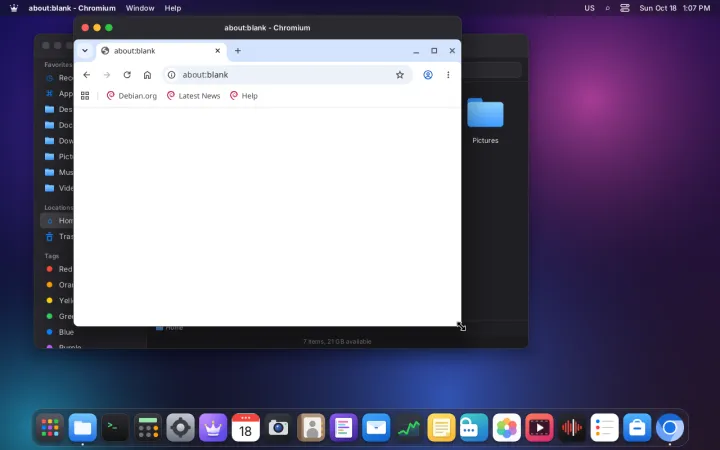
Task: Open the about:blank - Chromium app menu
Action: (x=72, y=8)
